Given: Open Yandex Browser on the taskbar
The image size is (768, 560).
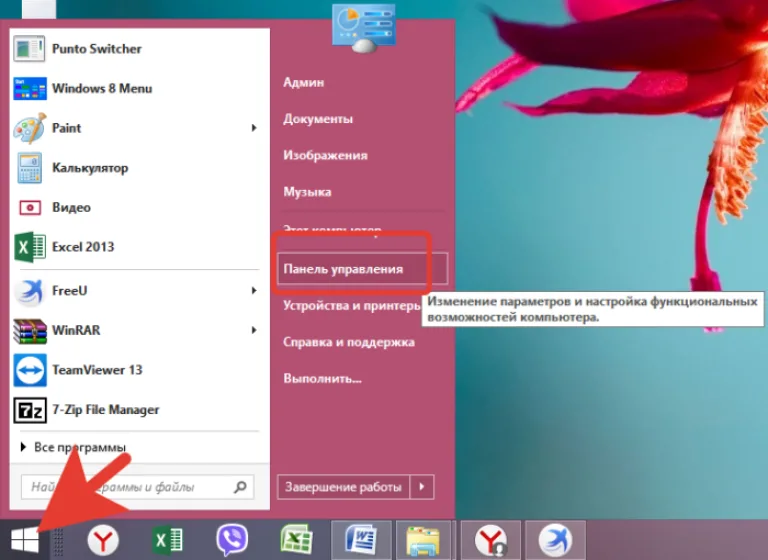Looking at the screenshot, I should click(x=103, y=540).
